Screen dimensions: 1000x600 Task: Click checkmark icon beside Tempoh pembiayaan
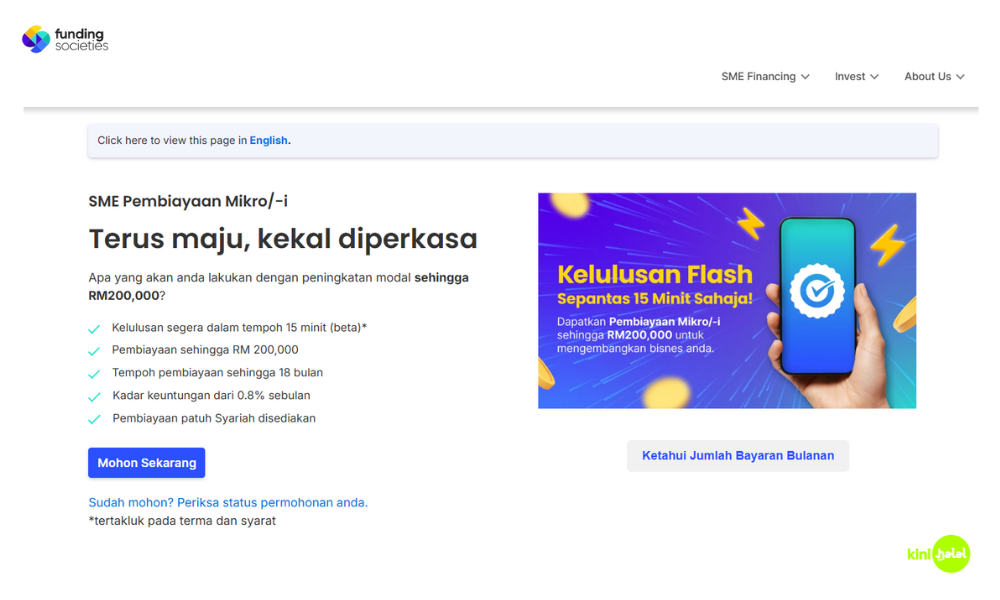[94, 374]
